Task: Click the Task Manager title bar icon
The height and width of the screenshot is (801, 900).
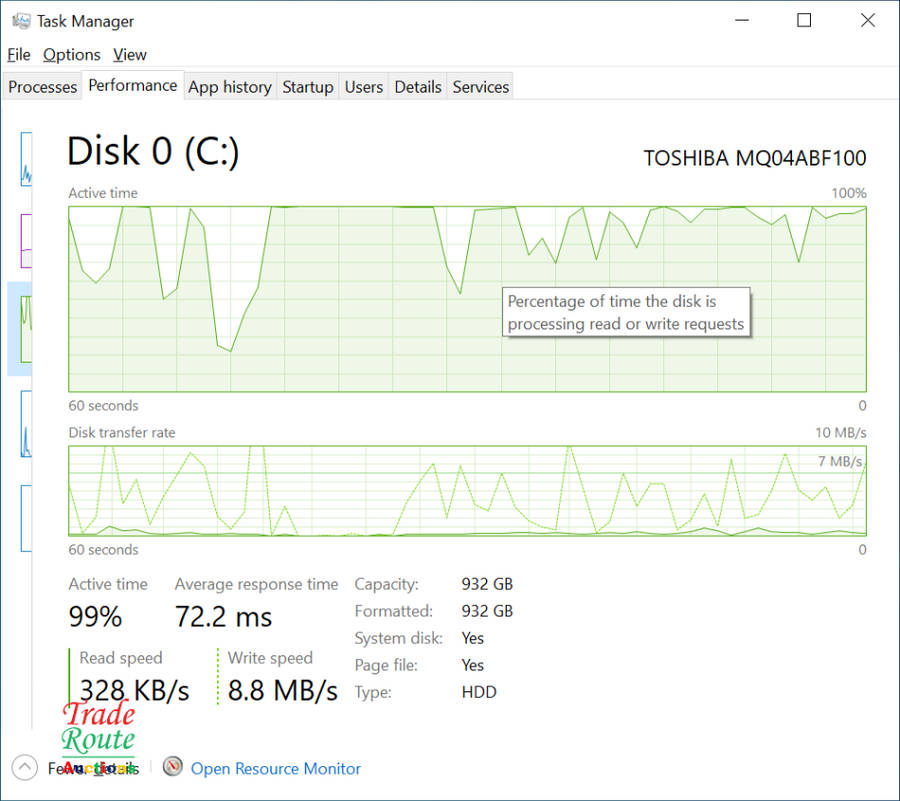Action: pyautogui.click(x=20, y=21)
